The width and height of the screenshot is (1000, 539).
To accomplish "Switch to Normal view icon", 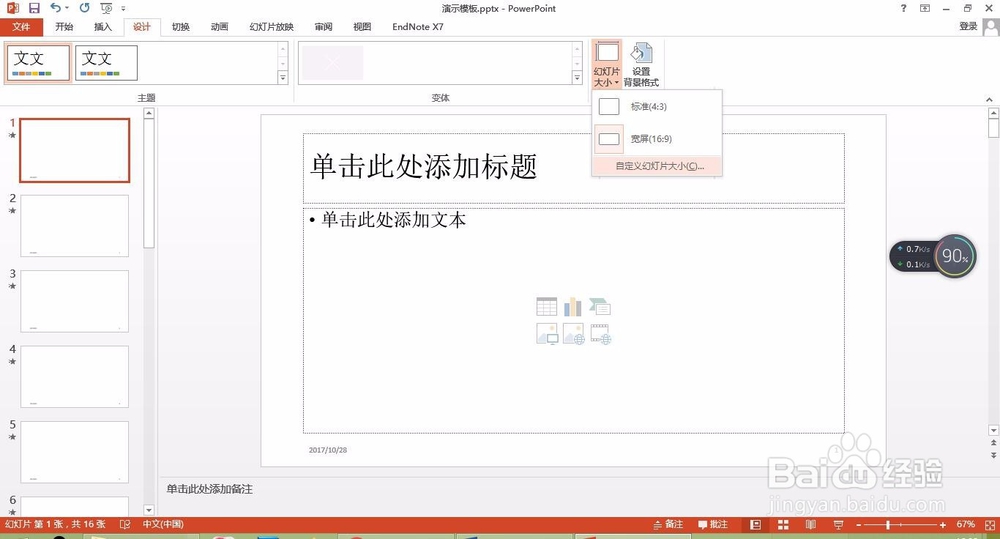I will (756, 524).
